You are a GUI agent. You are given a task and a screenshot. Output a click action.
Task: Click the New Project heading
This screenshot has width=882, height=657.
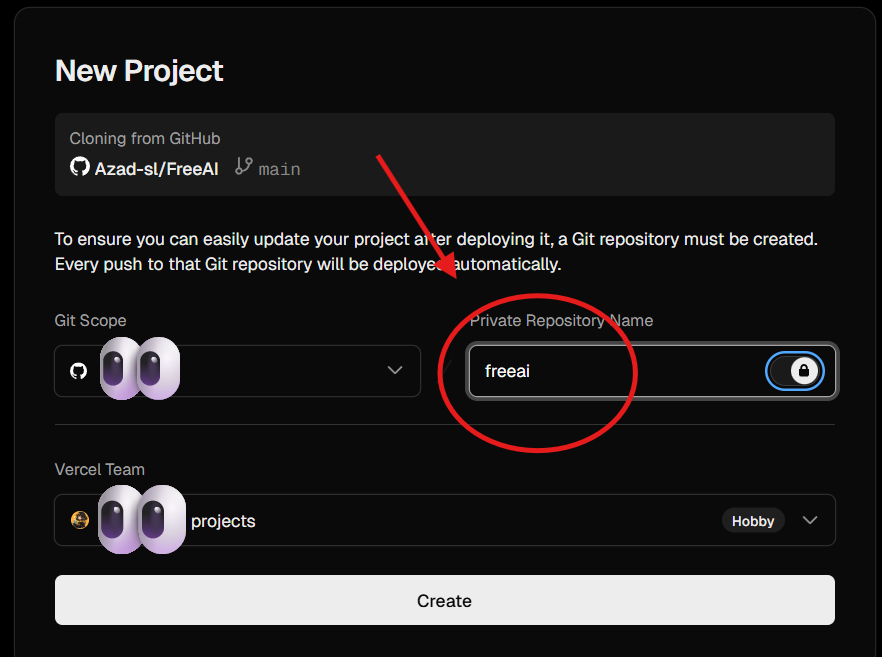[139, 71]
